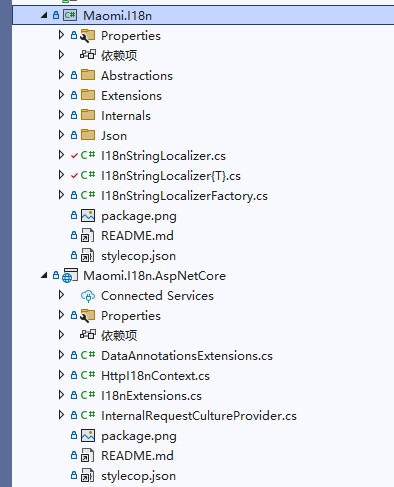Expand the Json folder arrow
Viewport: 394px width, 487px height.
(61, 135)
